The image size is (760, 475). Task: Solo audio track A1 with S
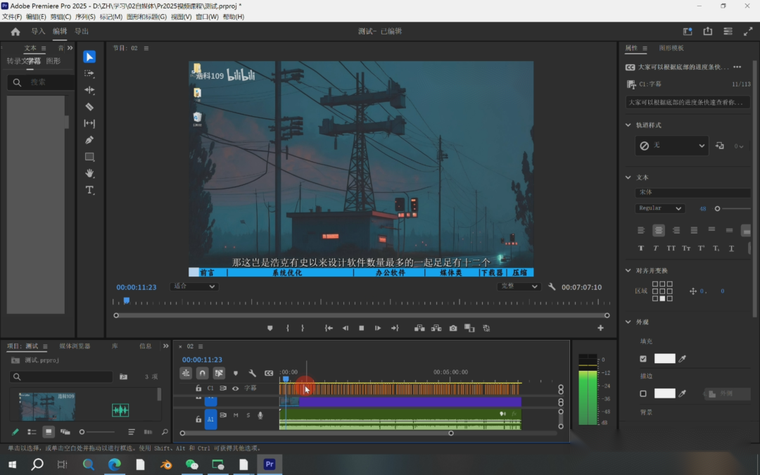(248, 415)
